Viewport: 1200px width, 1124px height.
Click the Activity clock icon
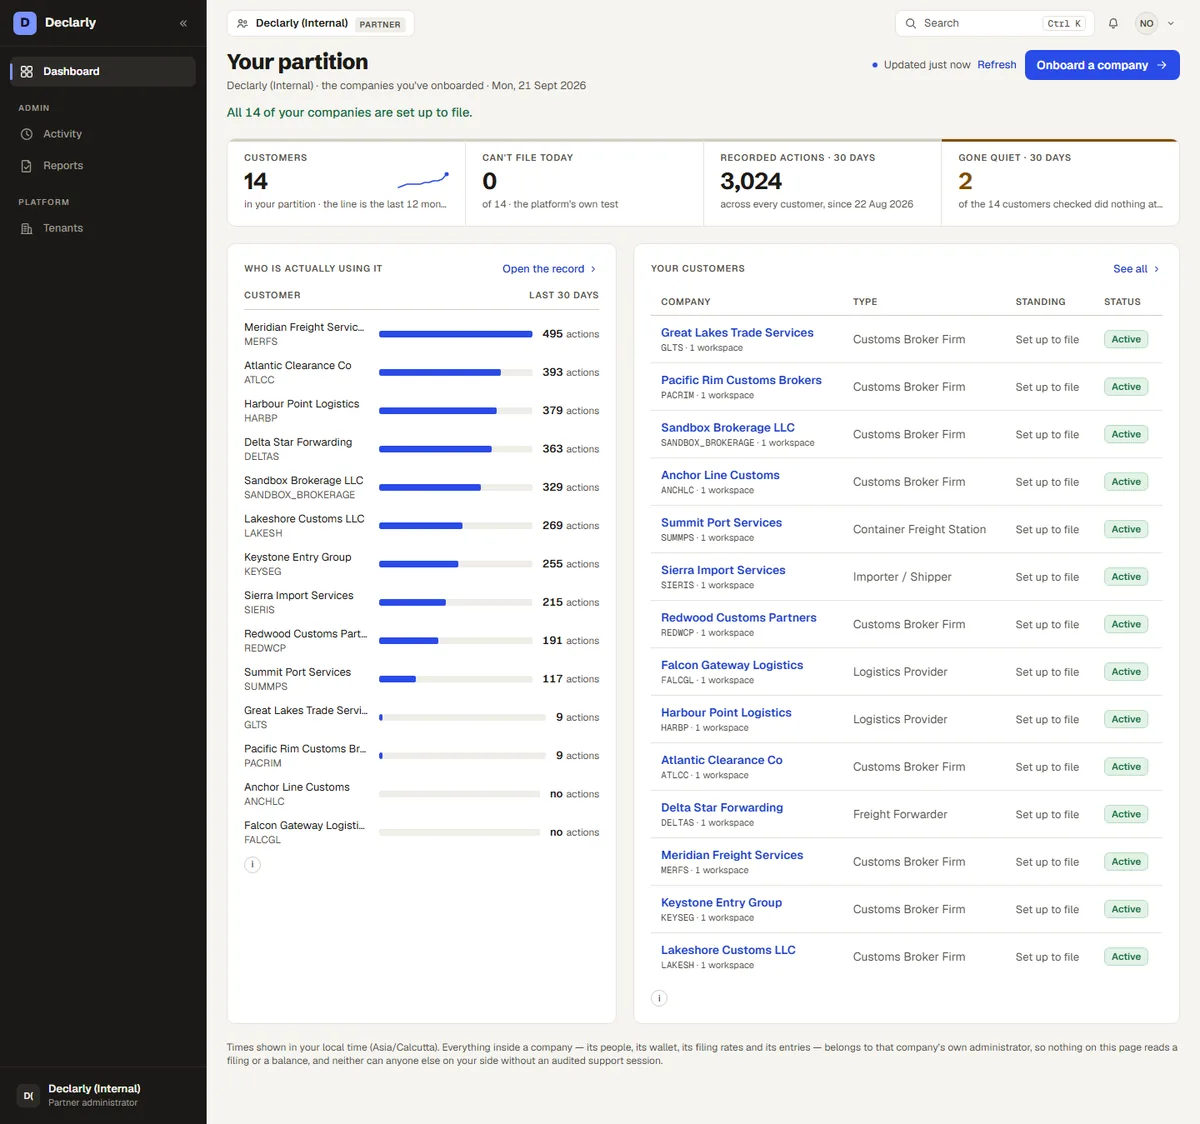(x=27, y=134)
